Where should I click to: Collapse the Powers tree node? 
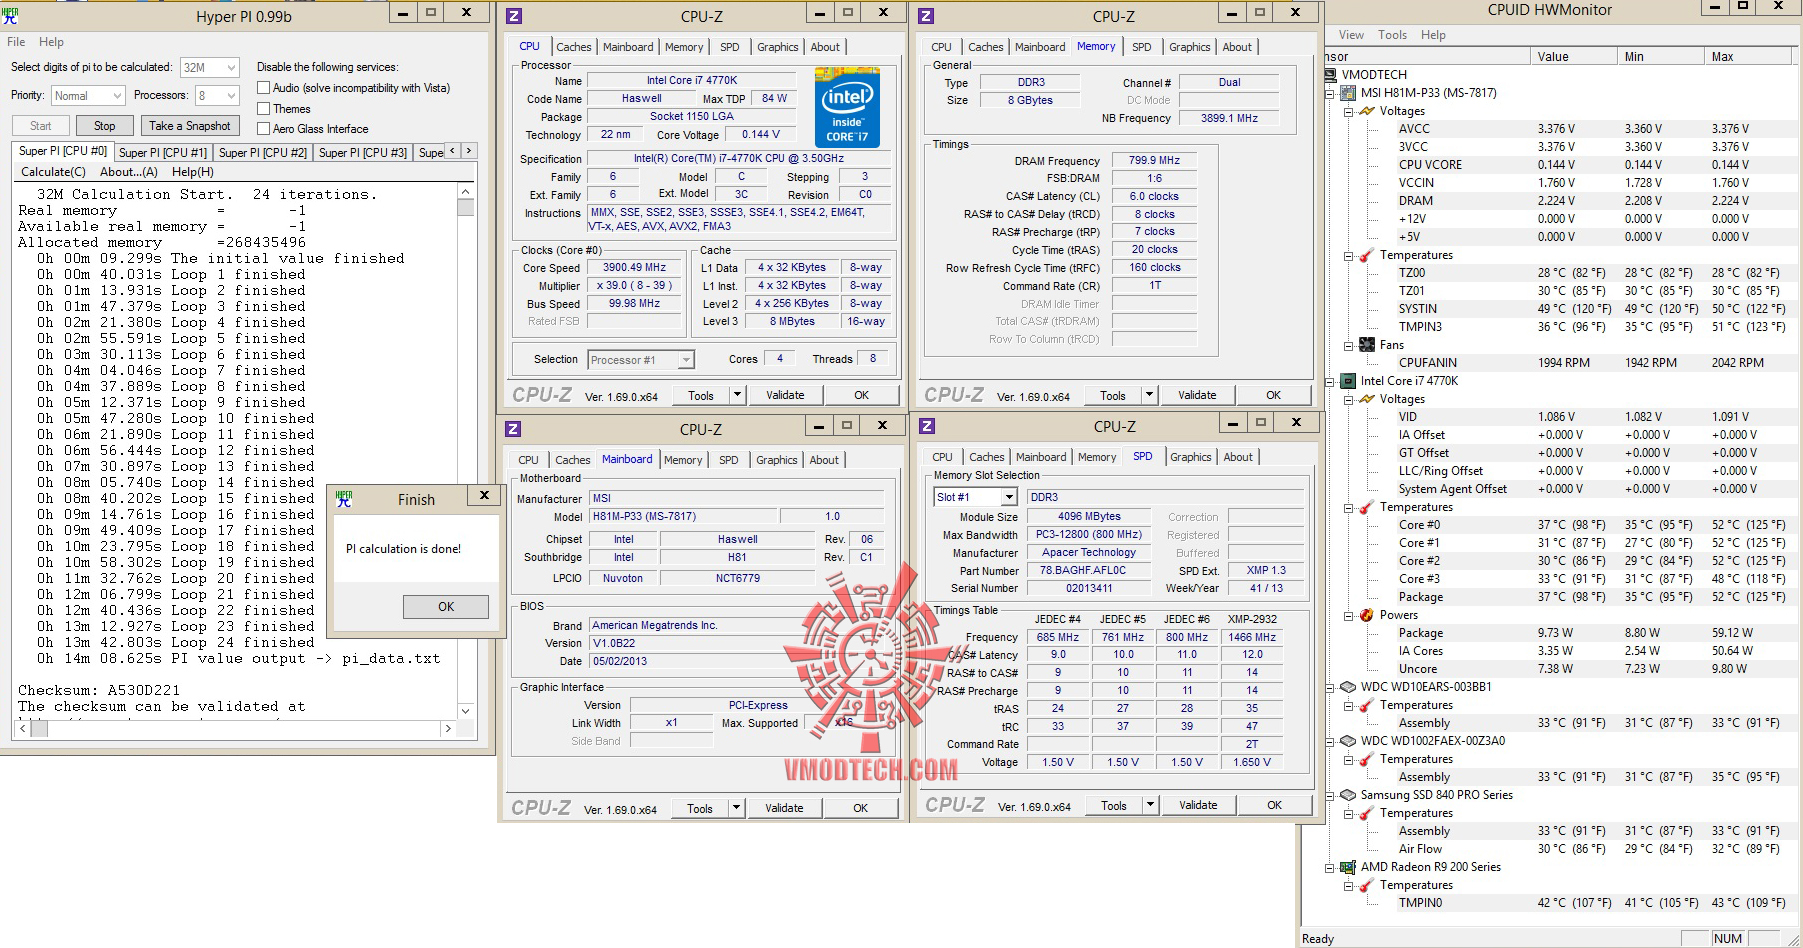pyautogui.click(x=1349, y=615)
